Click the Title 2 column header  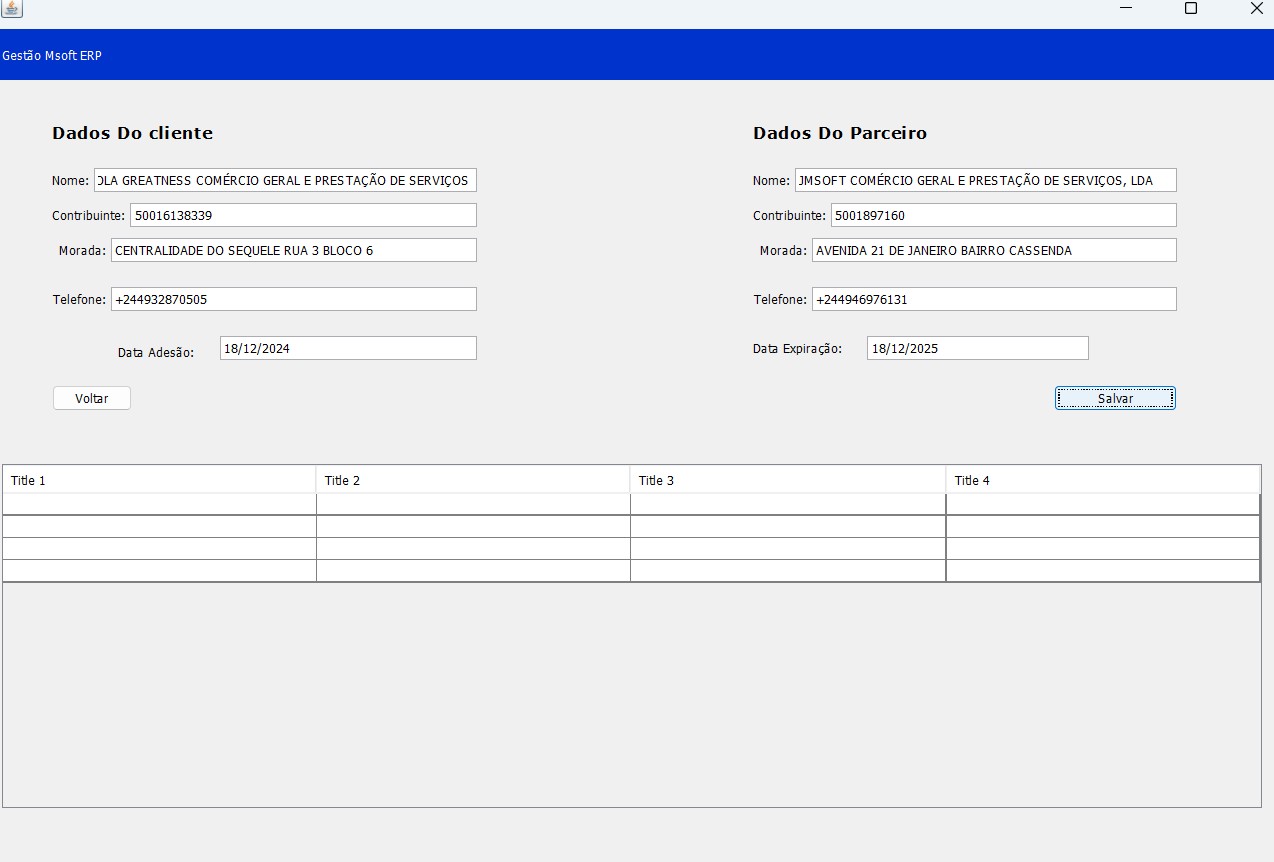click(472, 480)
